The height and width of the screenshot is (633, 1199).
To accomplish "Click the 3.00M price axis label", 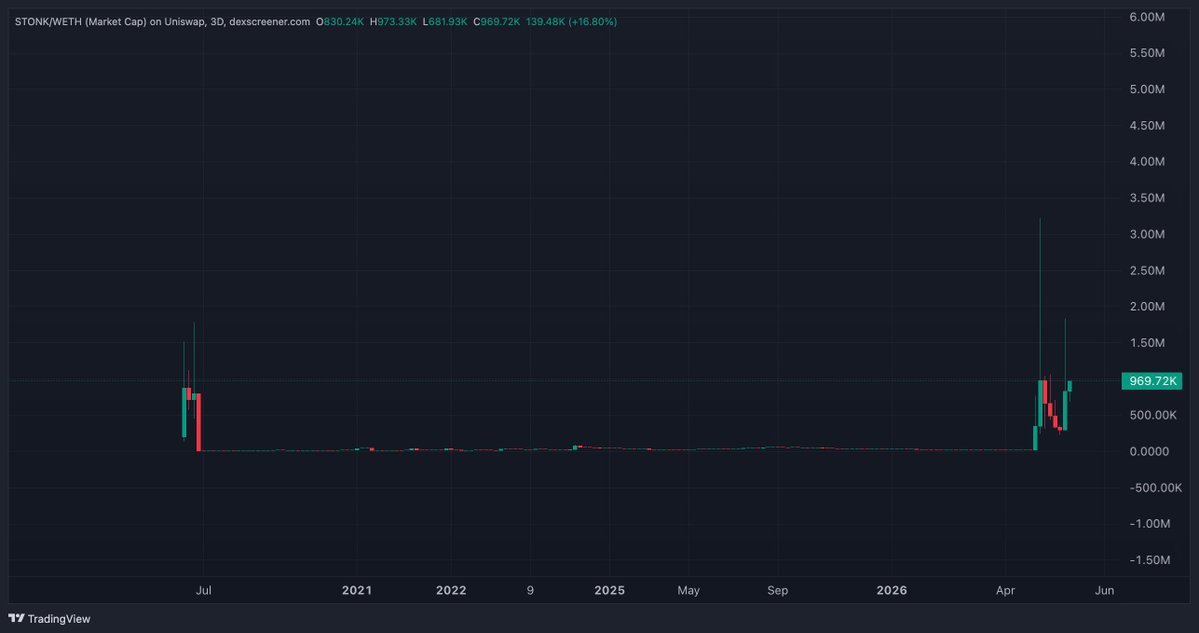I will click(x=1146, y=234).
